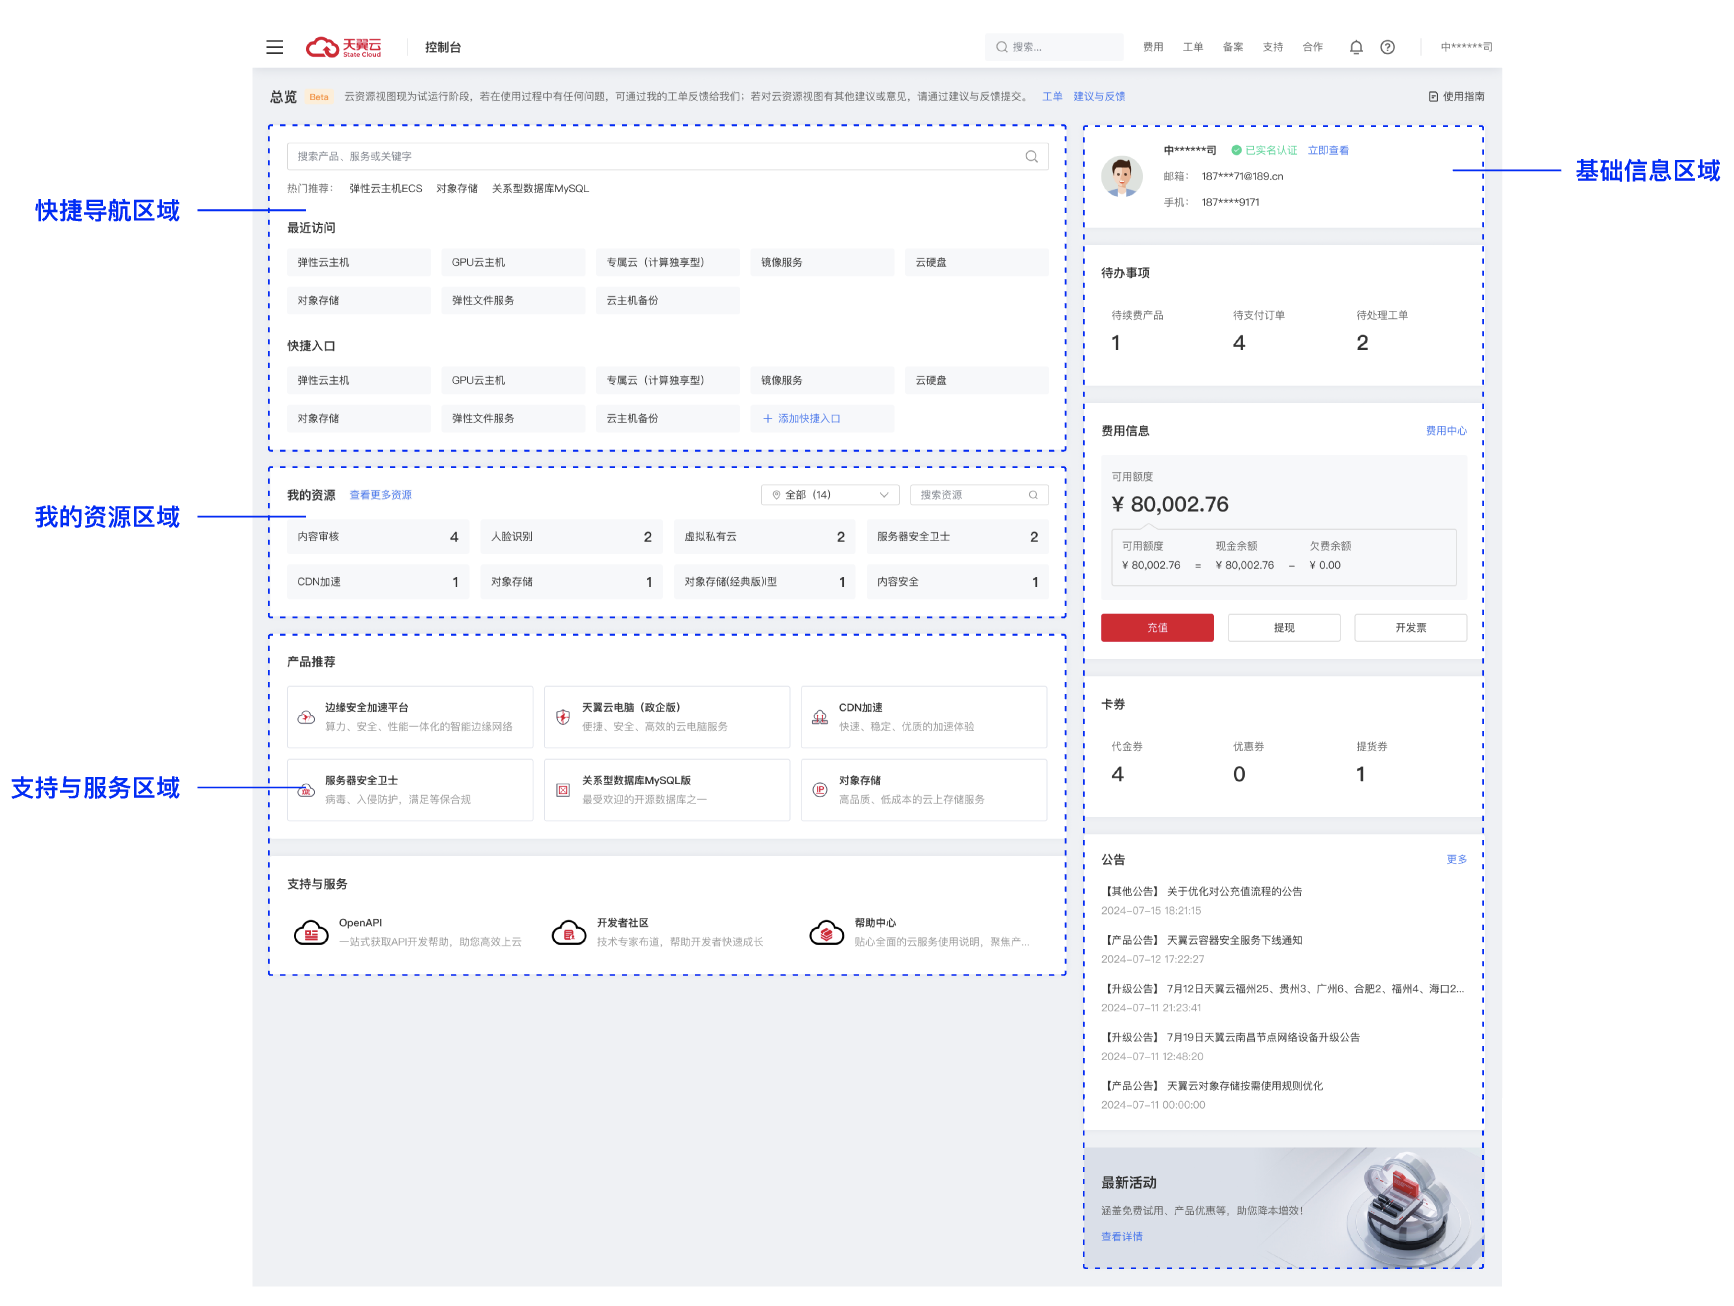This screenshot has height=1306, width=1734.
Task: Click the 建议与反馈 link
Action: coord(1099,97)
